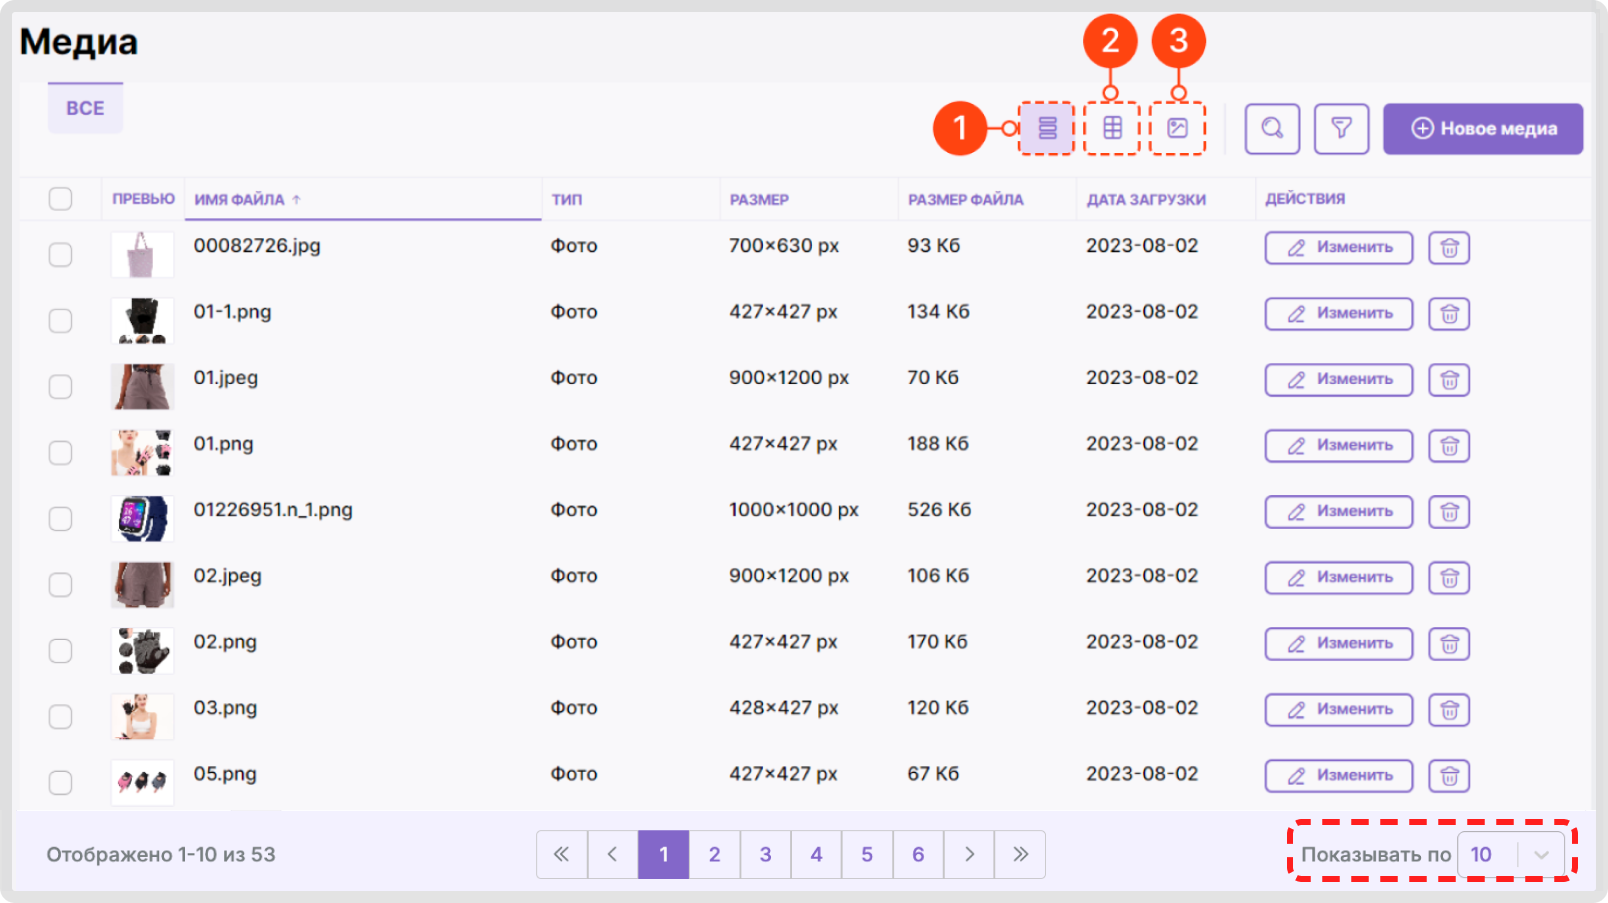Sort by РАЗМЕР ФАЙЛА column header
The width and height of the screenshot is (1608, 903).
tap(966, 200)
